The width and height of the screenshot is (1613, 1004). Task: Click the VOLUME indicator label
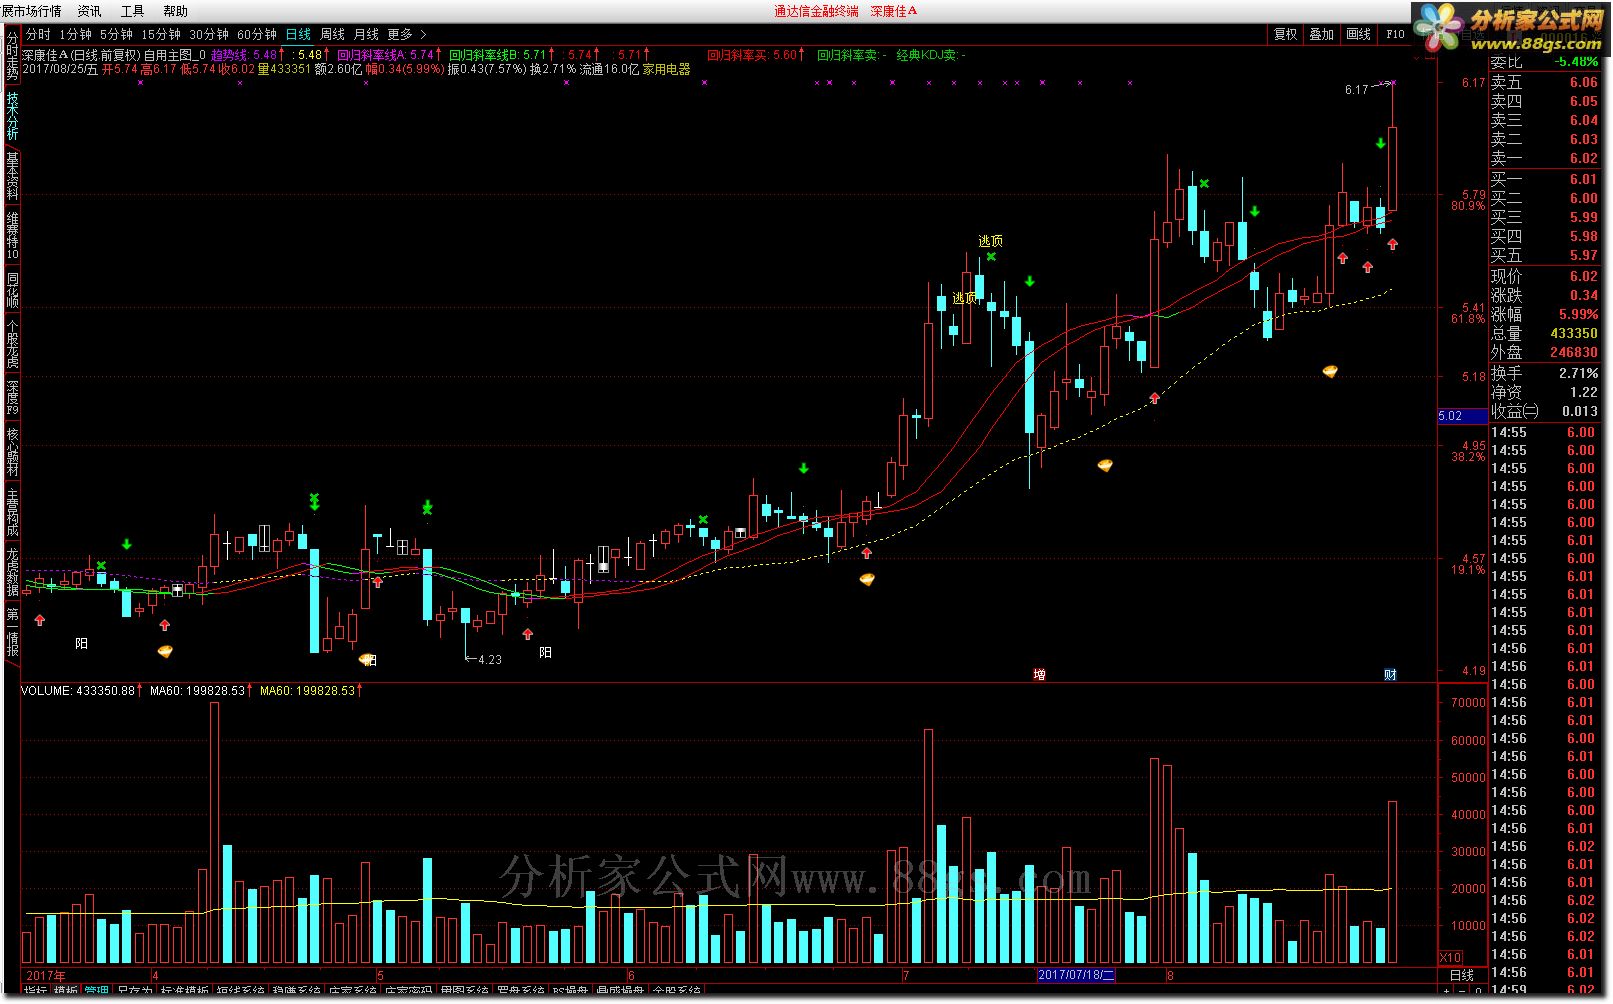78,691
